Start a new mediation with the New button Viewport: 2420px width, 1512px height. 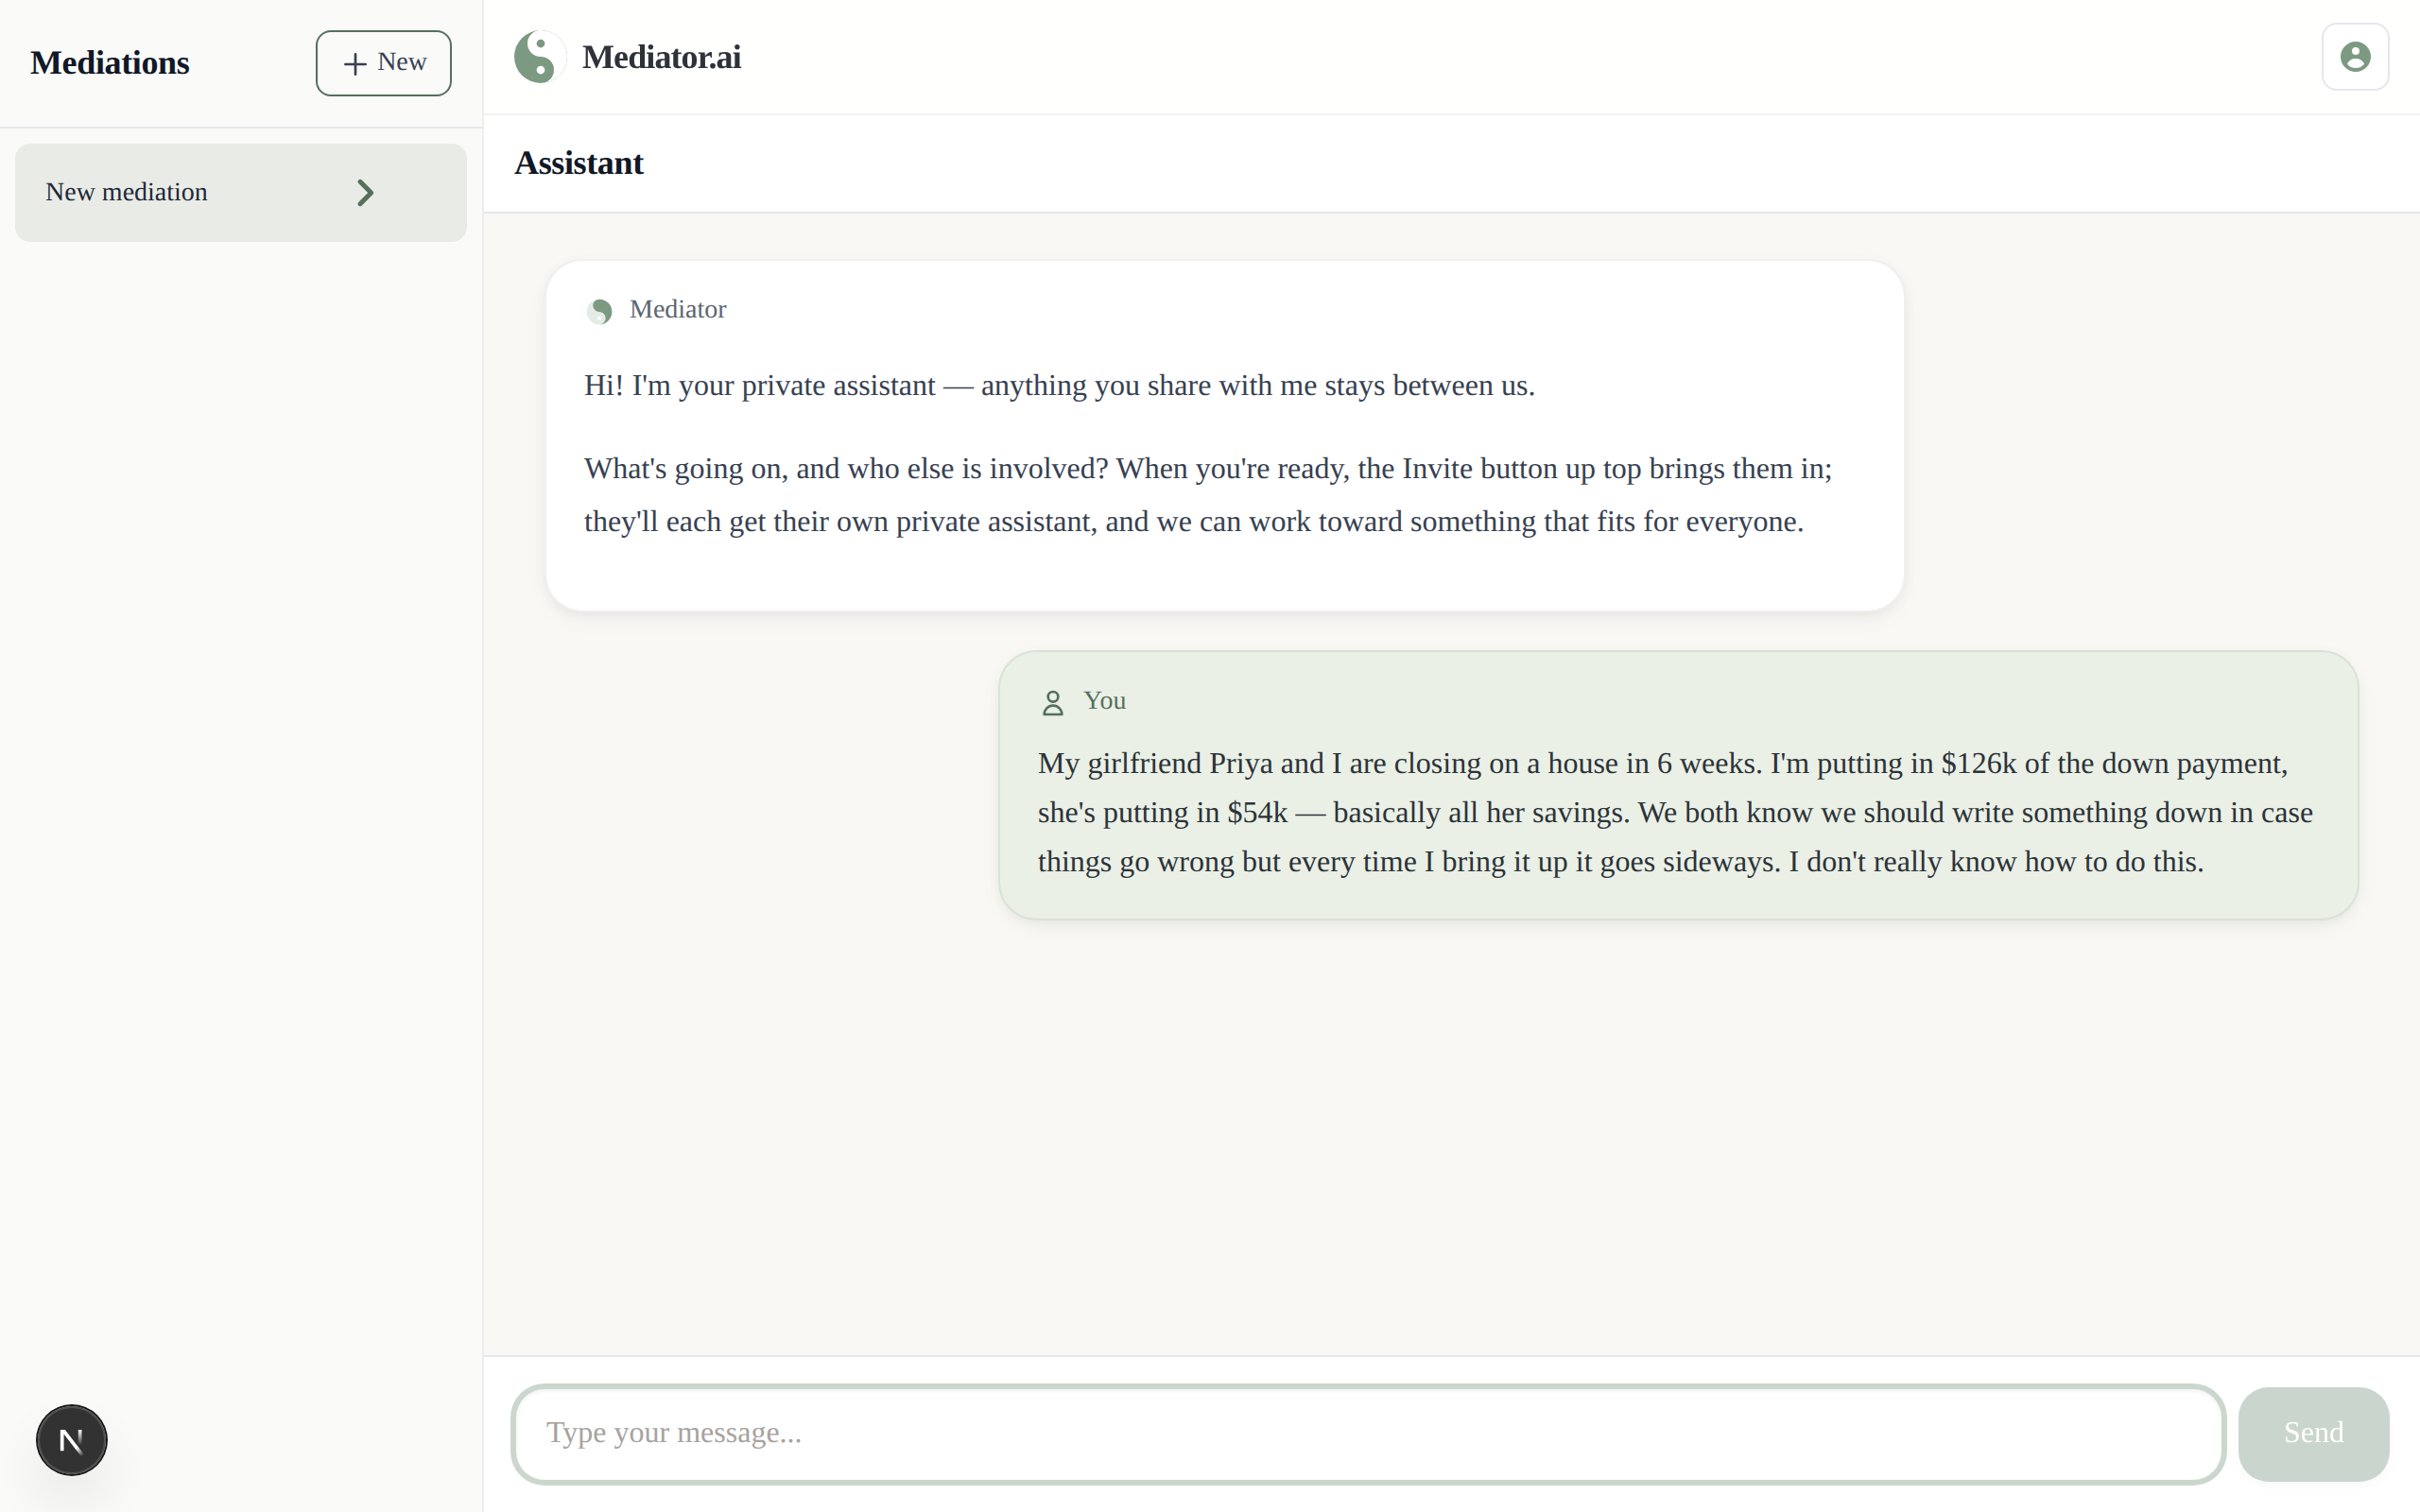[383, 62]
